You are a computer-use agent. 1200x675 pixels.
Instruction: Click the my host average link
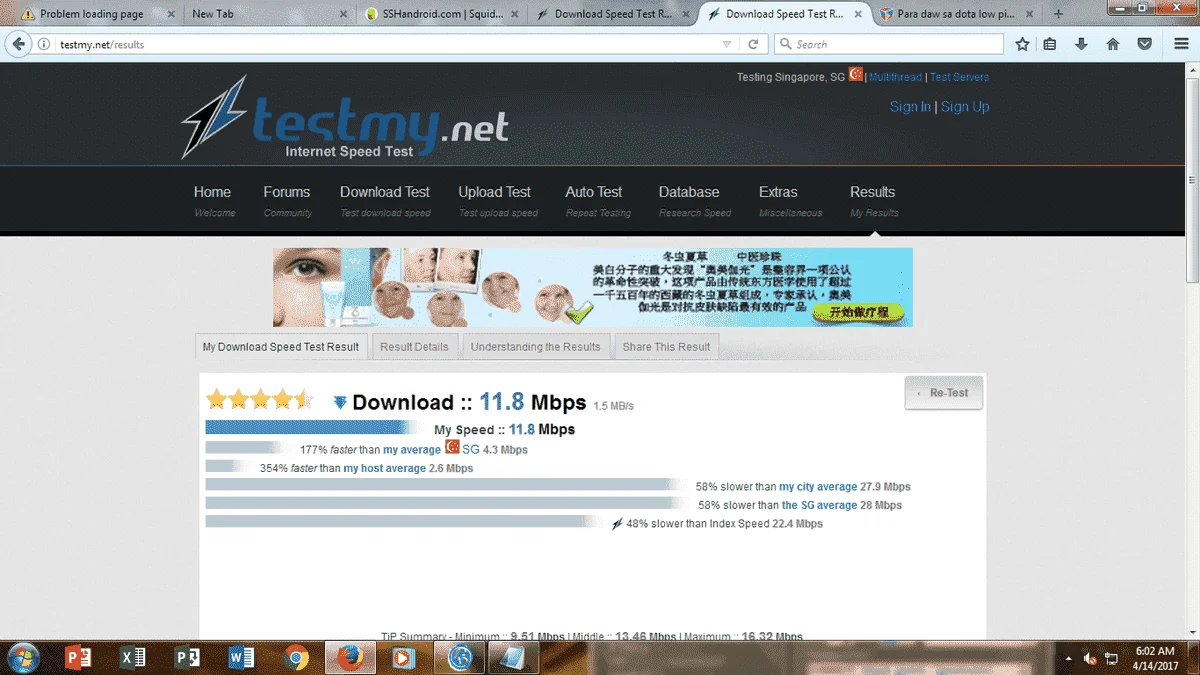385,468
